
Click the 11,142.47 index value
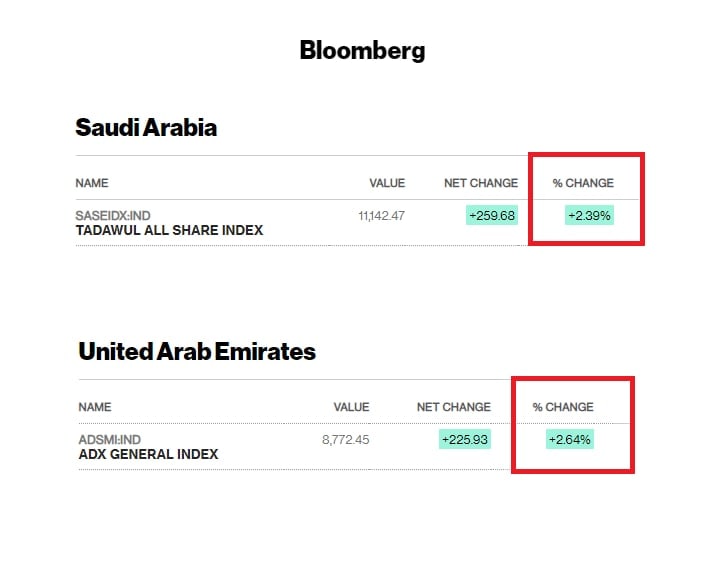coord(381,216)
